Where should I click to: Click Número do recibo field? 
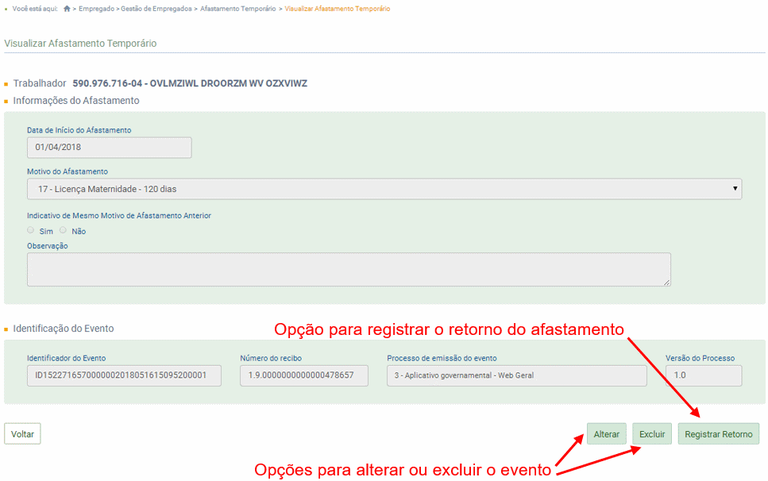tap(304, 376)
